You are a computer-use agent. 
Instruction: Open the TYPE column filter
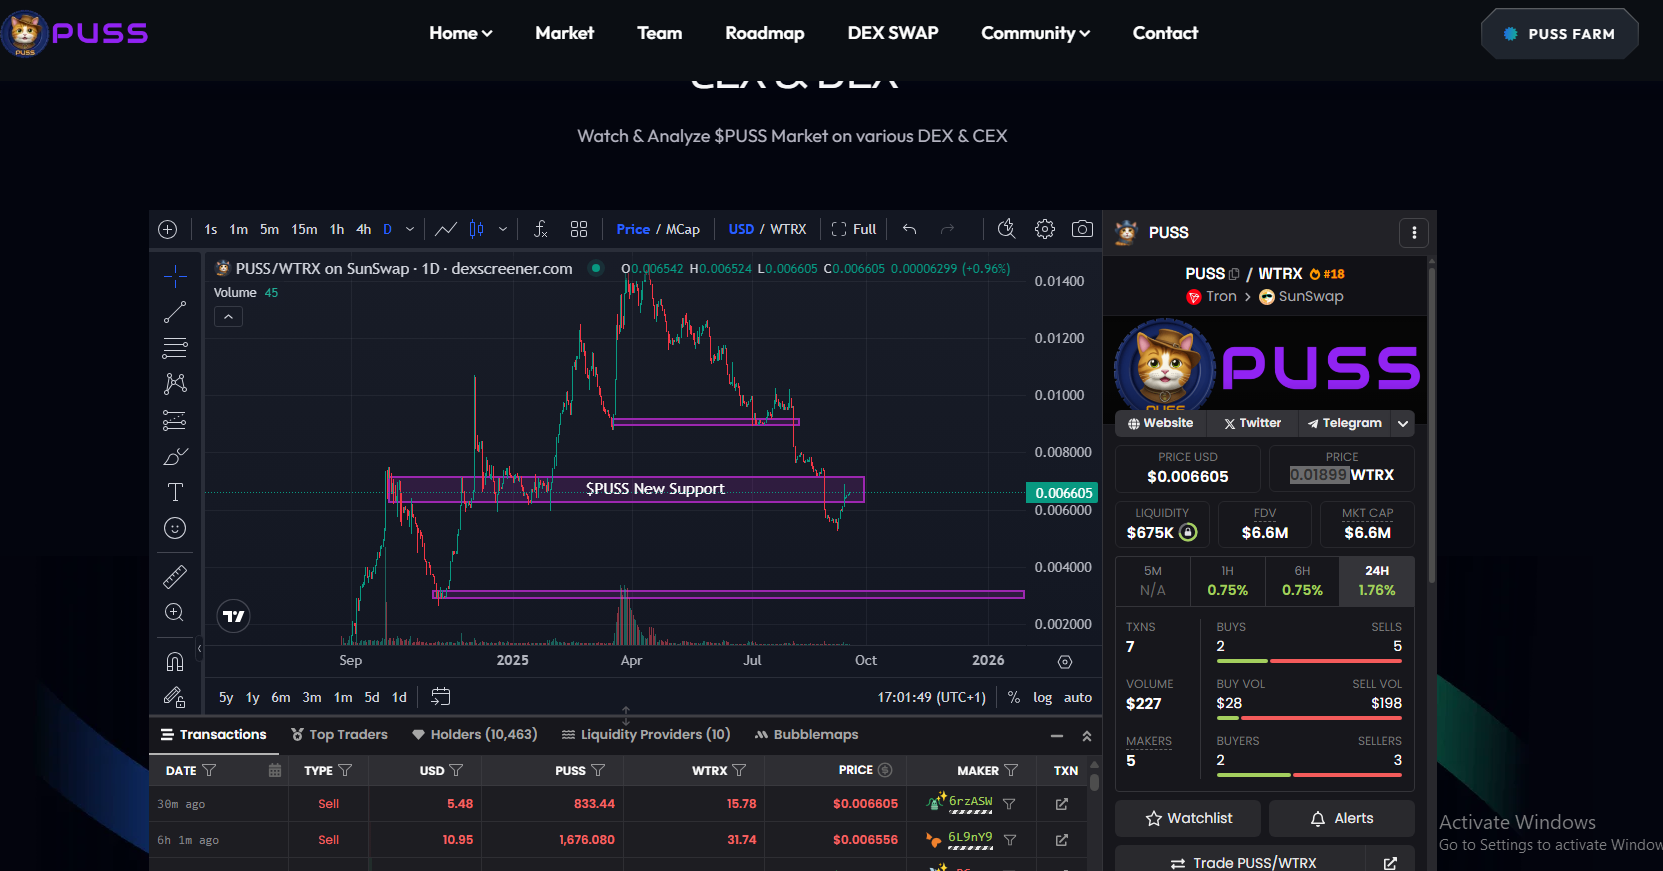click(x=345, y=771)
